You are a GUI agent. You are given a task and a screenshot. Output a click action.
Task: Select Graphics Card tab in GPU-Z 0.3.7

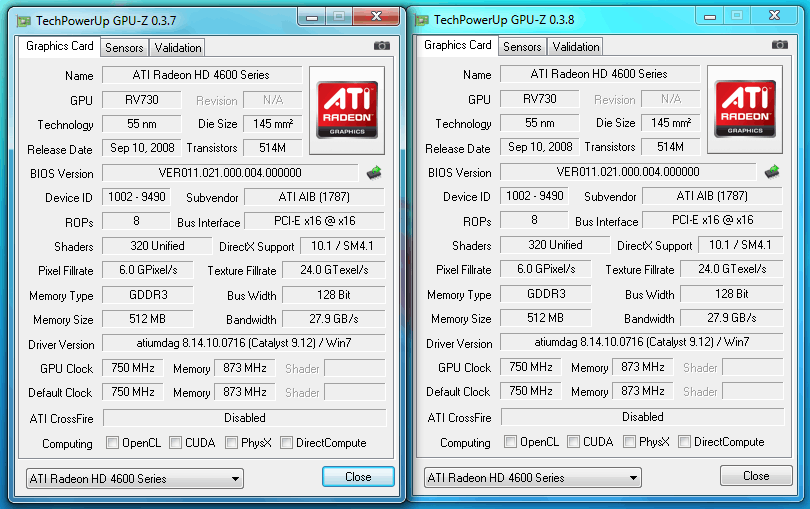[x=59, y=46]
